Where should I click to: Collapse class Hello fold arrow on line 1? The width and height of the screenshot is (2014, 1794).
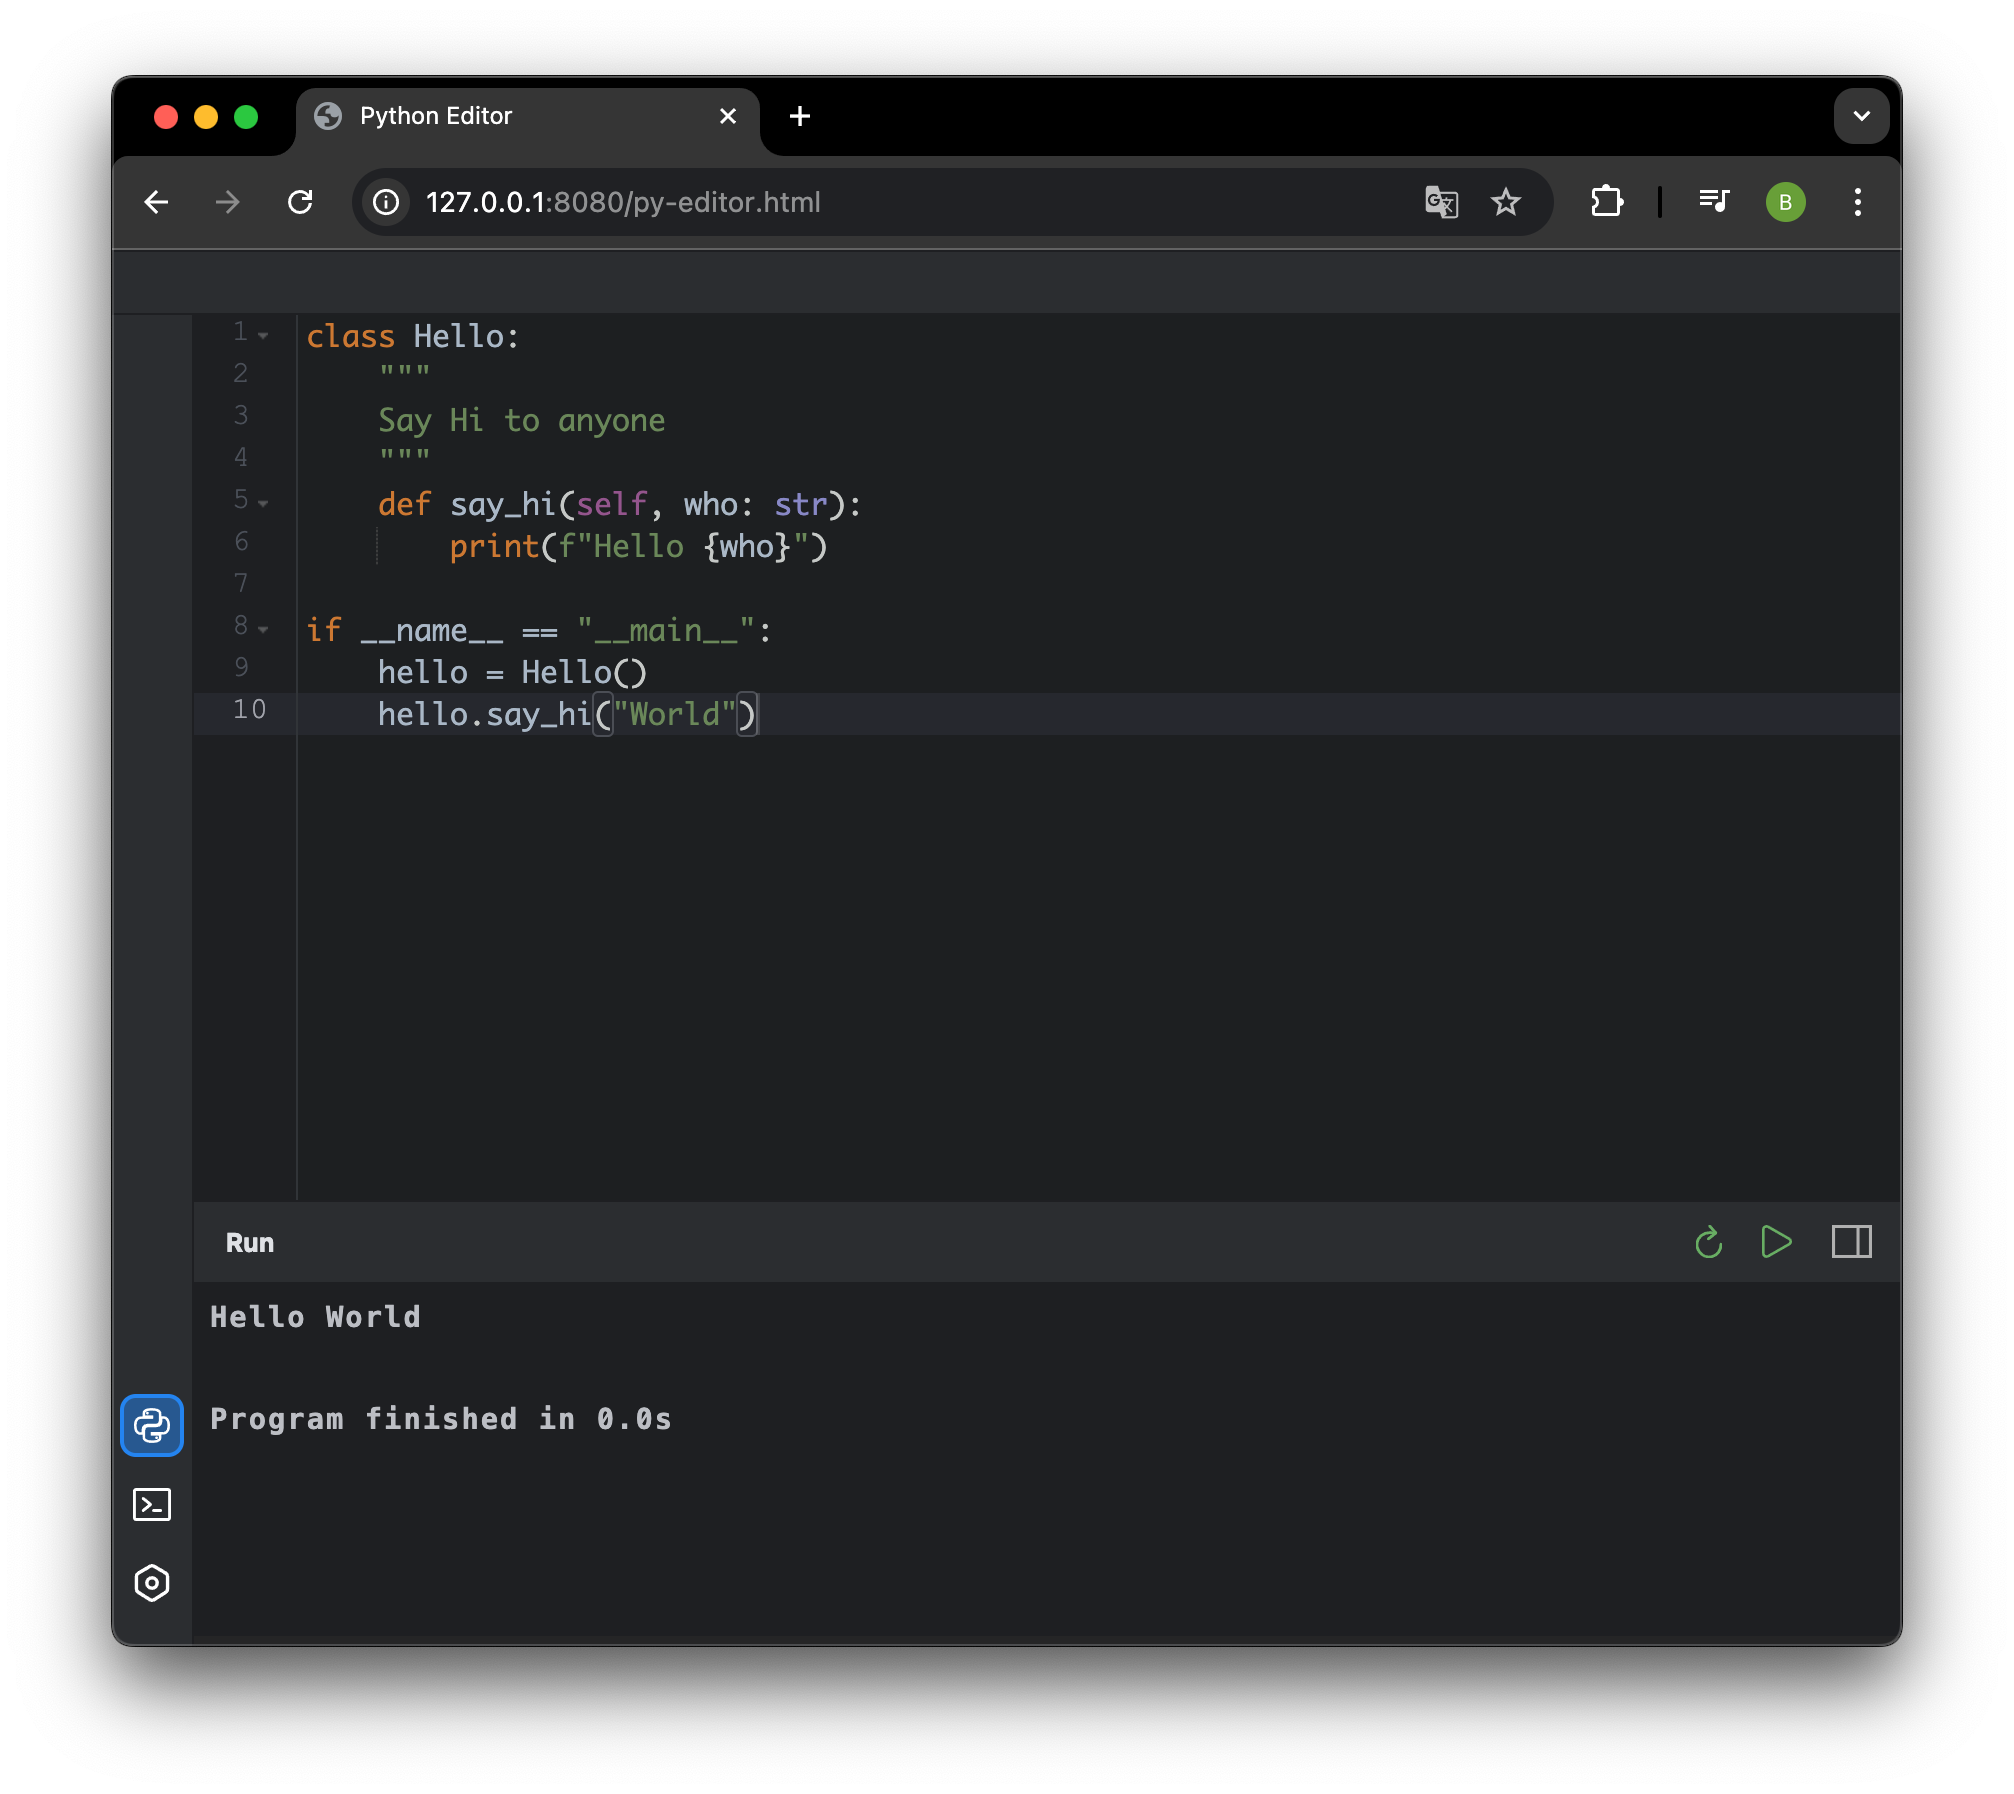[x=263, y=336]
